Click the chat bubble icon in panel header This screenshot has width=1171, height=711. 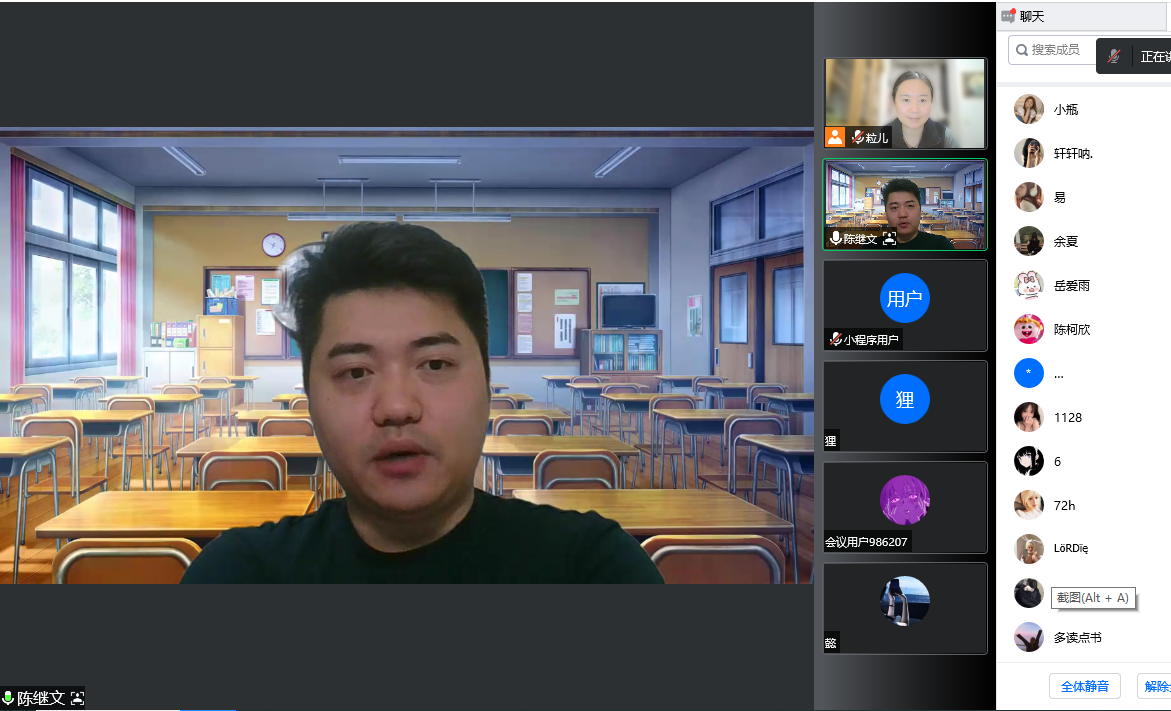(1008, 16)
